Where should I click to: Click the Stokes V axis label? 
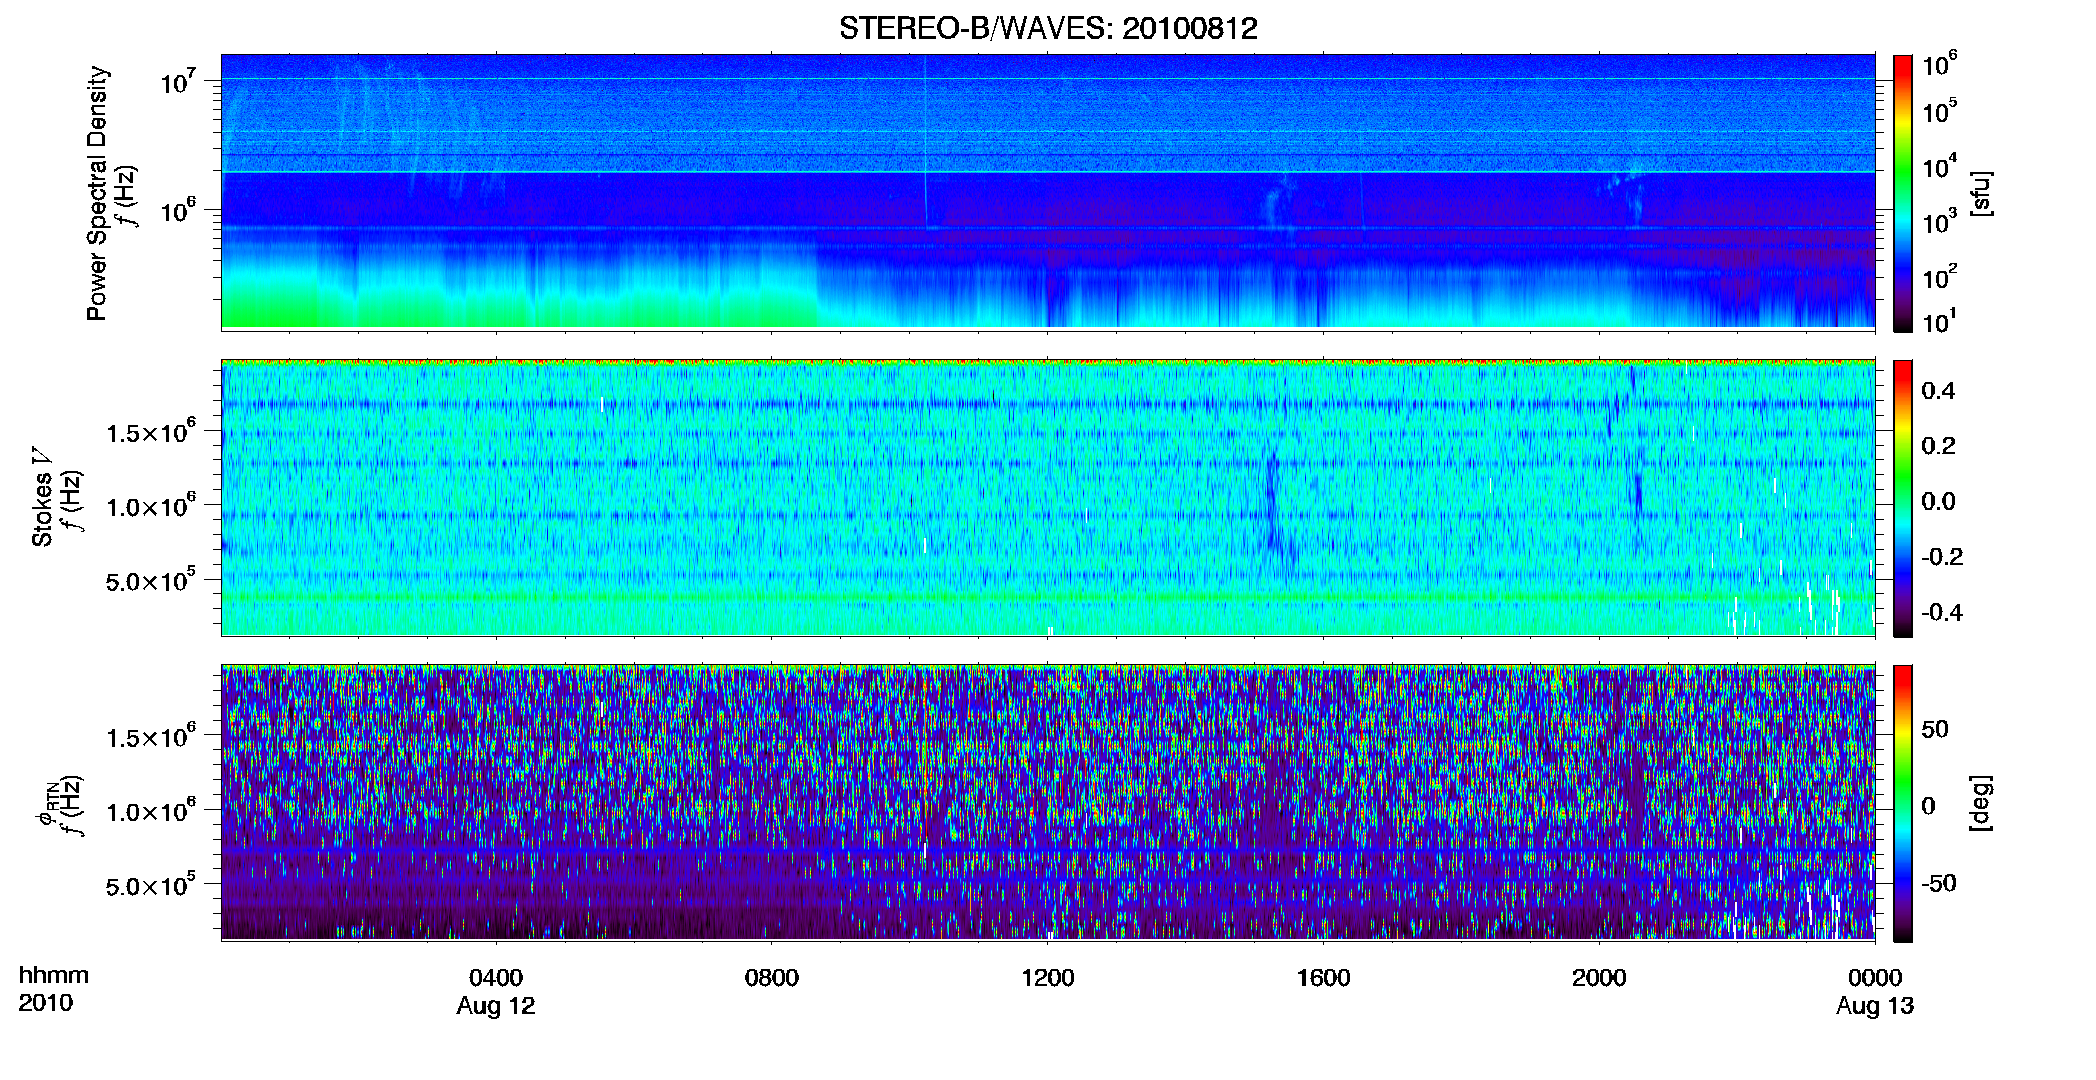42,497
